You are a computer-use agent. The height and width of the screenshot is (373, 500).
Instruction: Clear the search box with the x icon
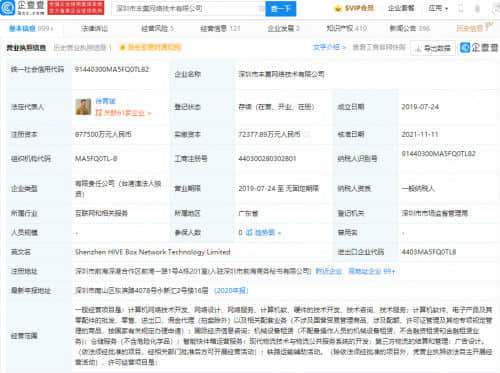click(x=261, y=9)
